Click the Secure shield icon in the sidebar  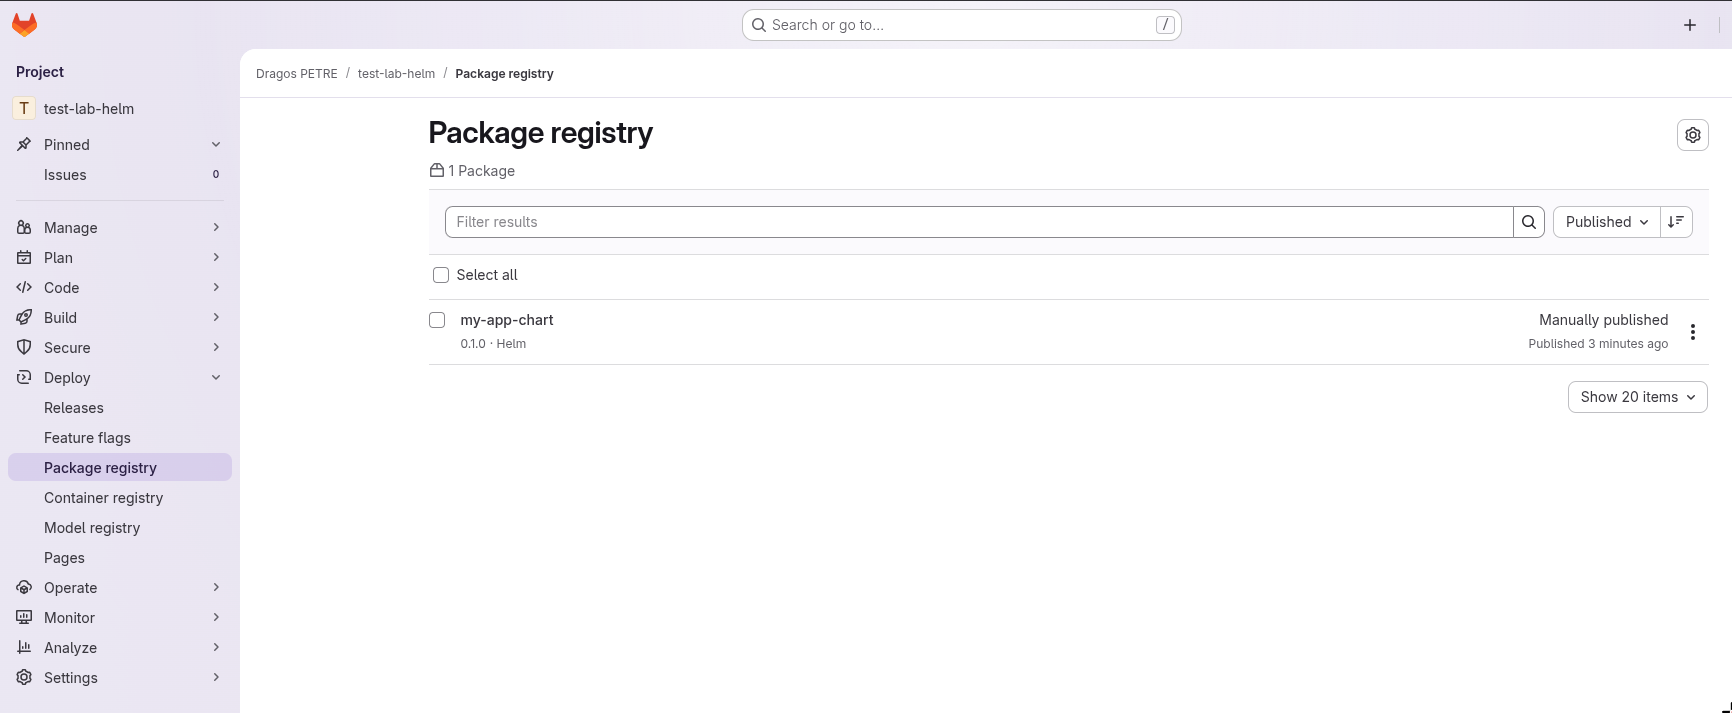[x=24, y=347]
